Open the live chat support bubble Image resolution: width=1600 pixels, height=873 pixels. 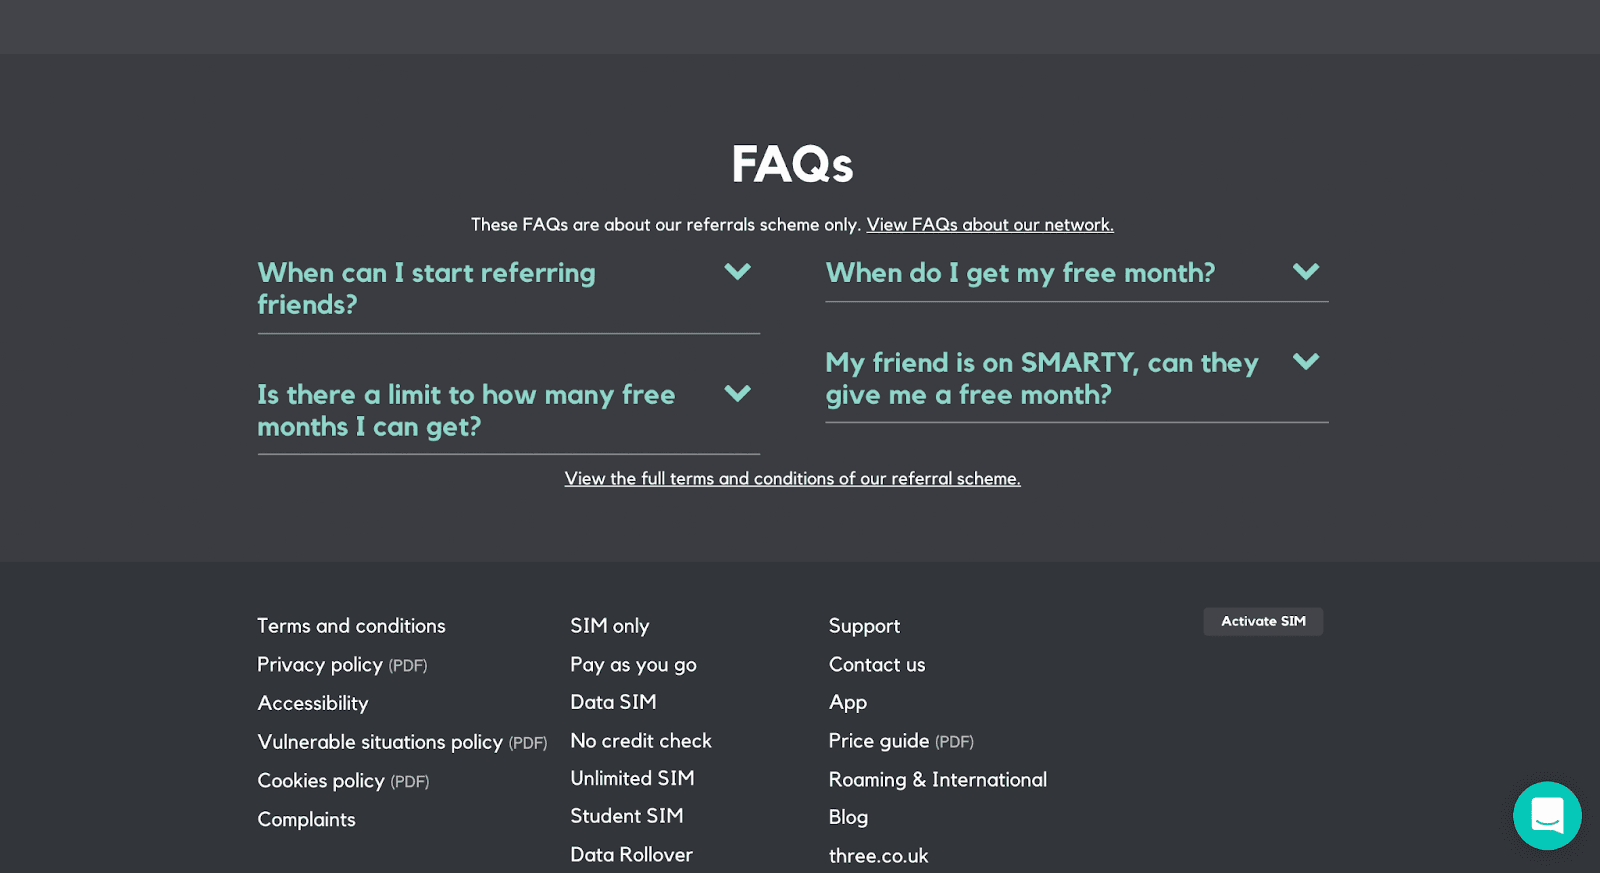pyautogui.click(x=1546, y=815)
